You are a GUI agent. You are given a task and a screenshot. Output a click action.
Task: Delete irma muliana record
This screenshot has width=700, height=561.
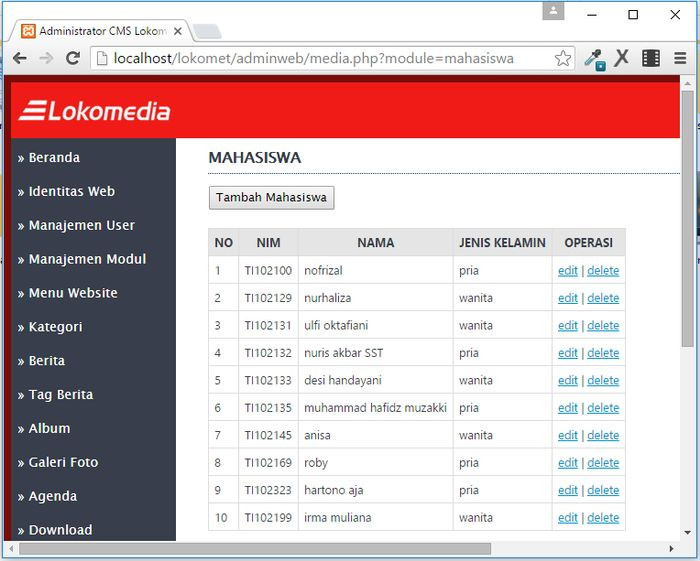pos(603,518)
